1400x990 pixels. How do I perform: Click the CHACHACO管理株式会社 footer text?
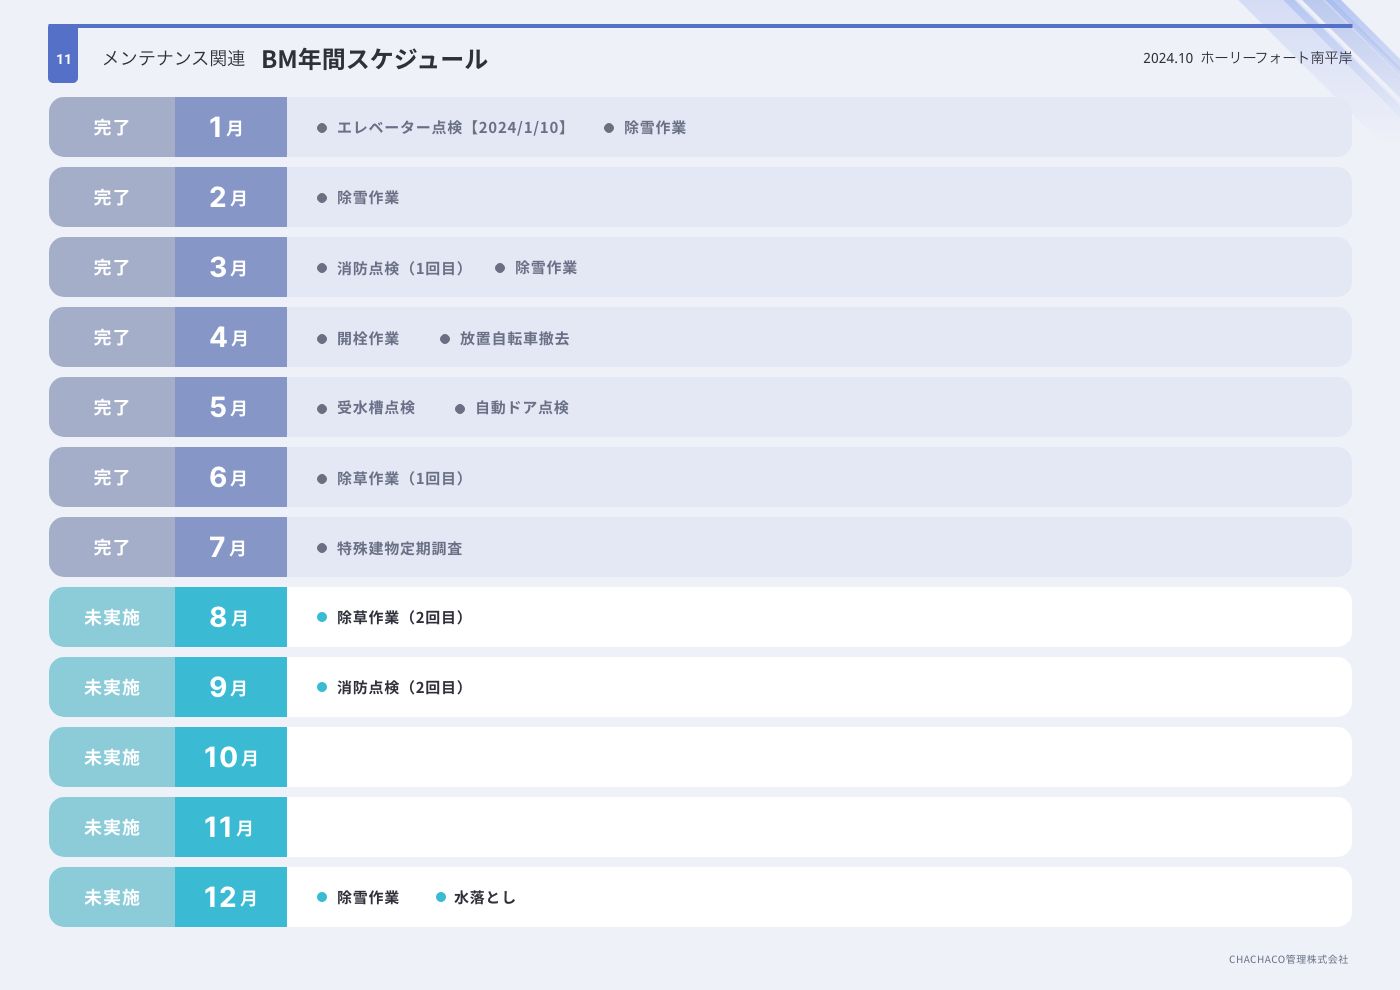tap(1288, 959)
